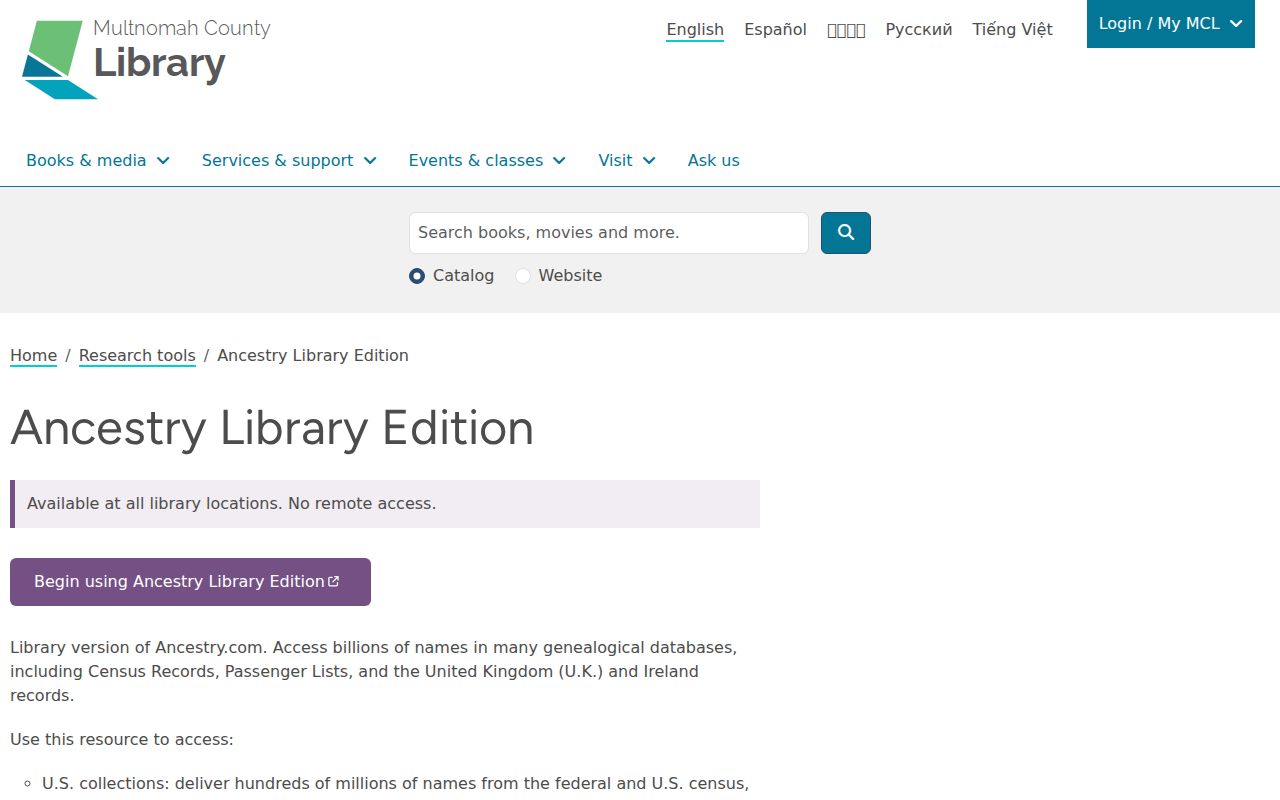The image size is (1280, 800).
Task: Switch language to Русский
Action: pos(919,30)
